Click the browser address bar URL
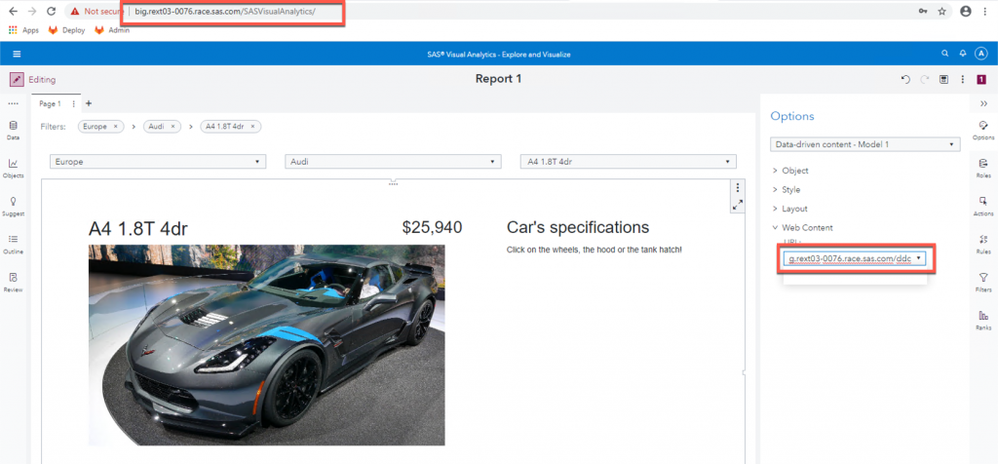This screenshot has width=998, height=464. (x=225, y=11)
